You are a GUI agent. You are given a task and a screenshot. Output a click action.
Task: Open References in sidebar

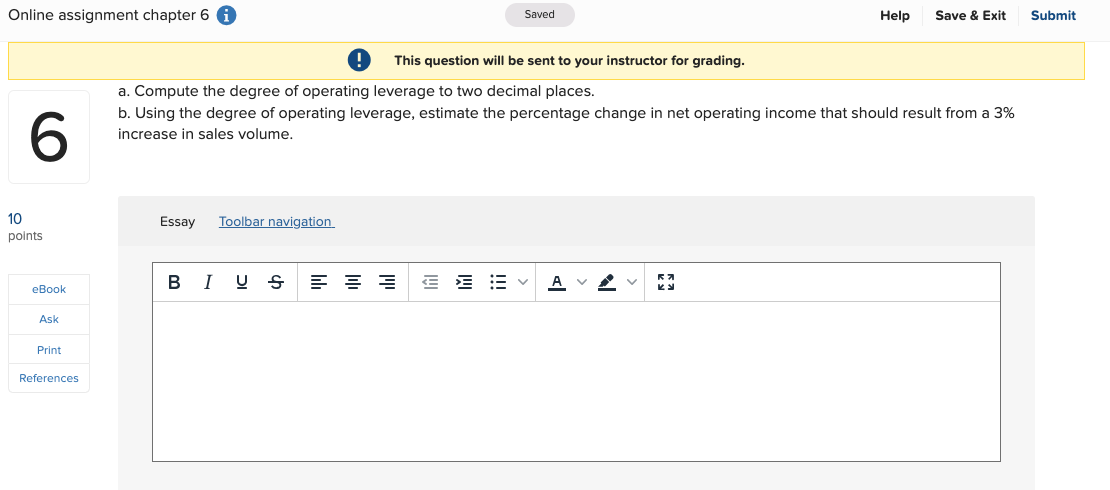pyautogui.click(x=49, y=378)
